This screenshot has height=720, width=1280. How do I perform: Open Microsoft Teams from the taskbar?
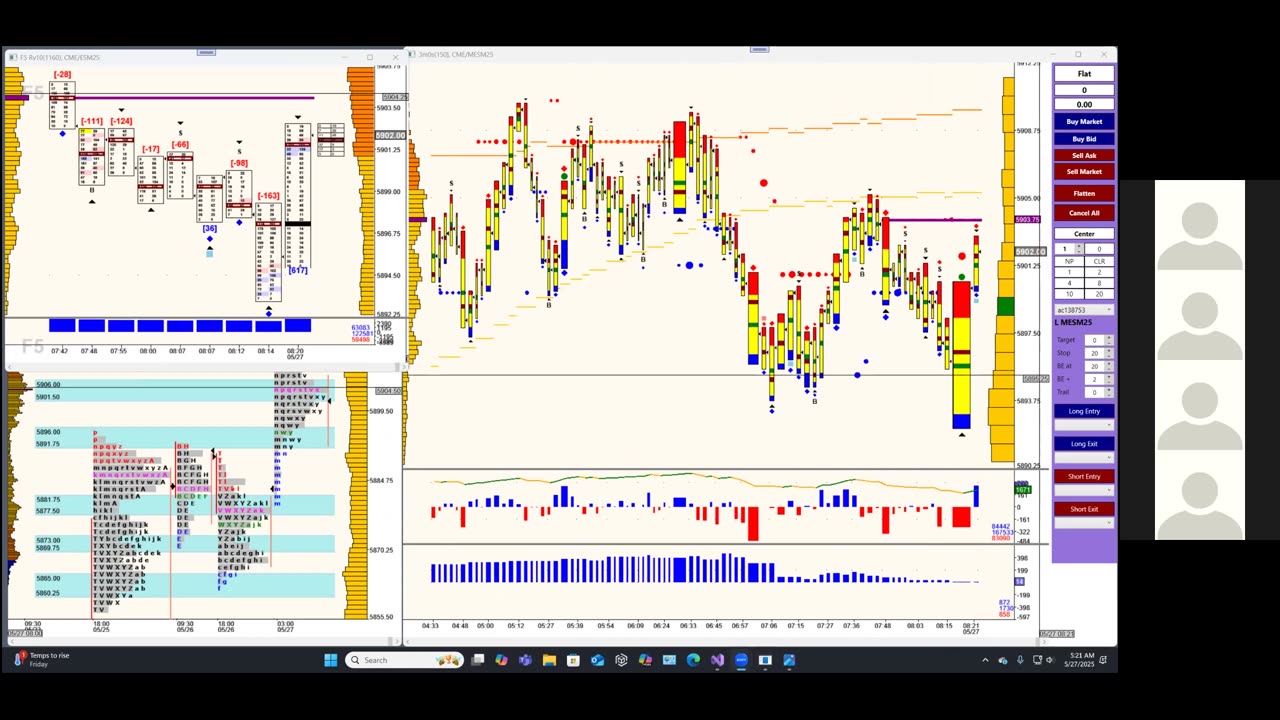[x=525, y=660]
